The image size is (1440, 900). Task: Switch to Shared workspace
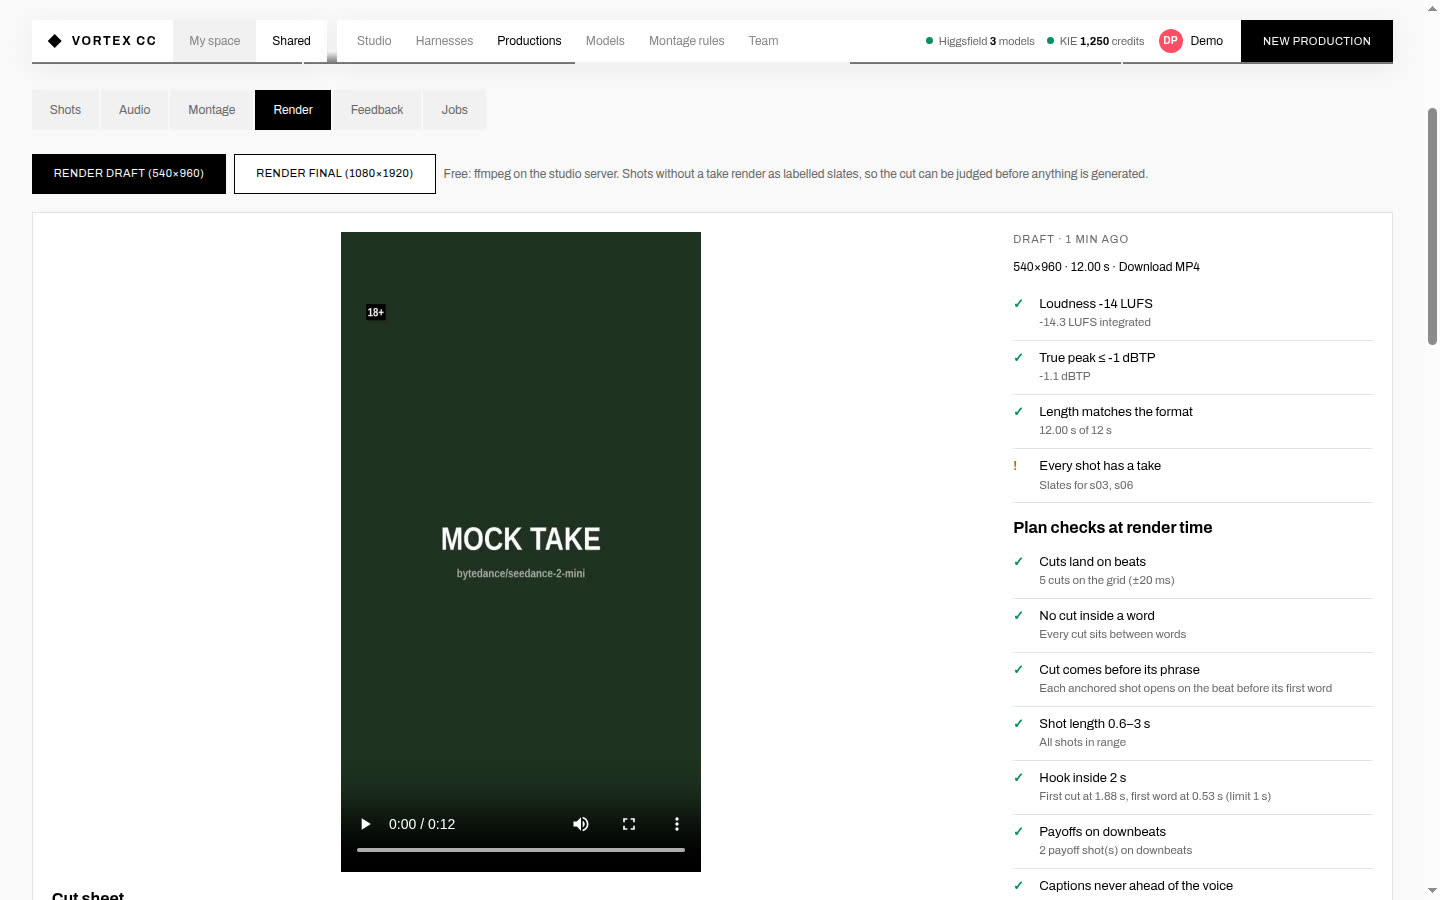[291, 41]
